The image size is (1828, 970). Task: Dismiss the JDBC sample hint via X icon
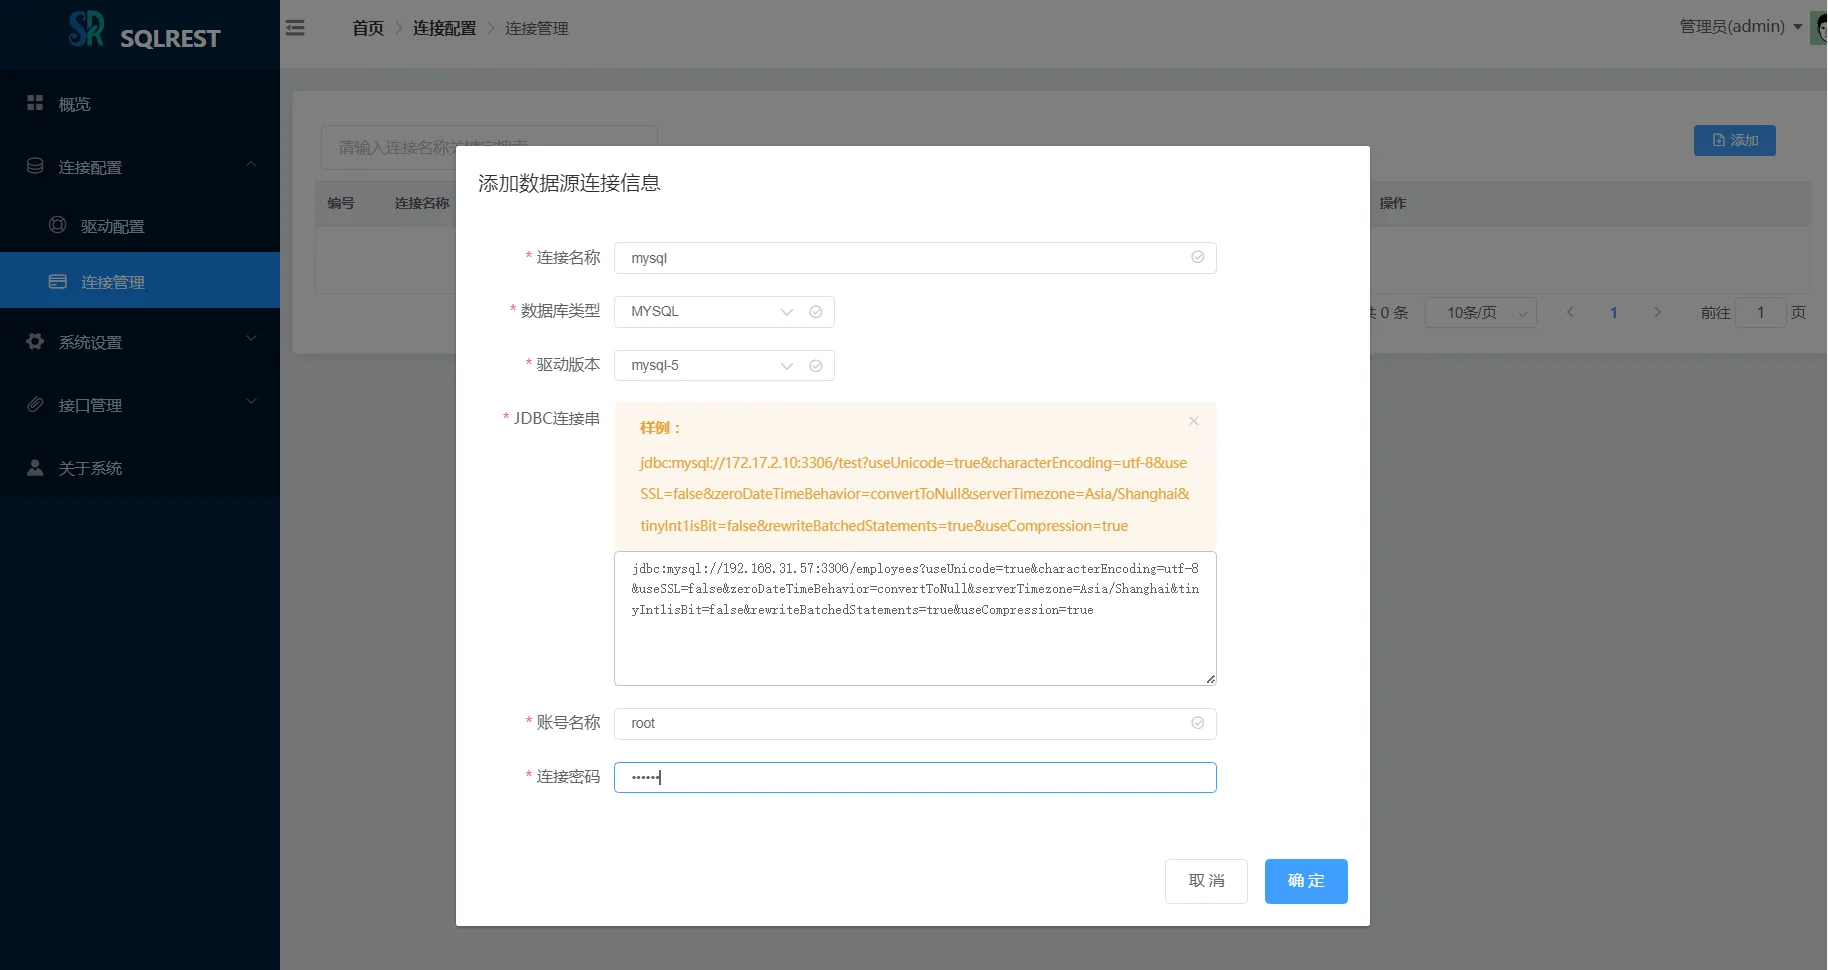click(1193, 421)
